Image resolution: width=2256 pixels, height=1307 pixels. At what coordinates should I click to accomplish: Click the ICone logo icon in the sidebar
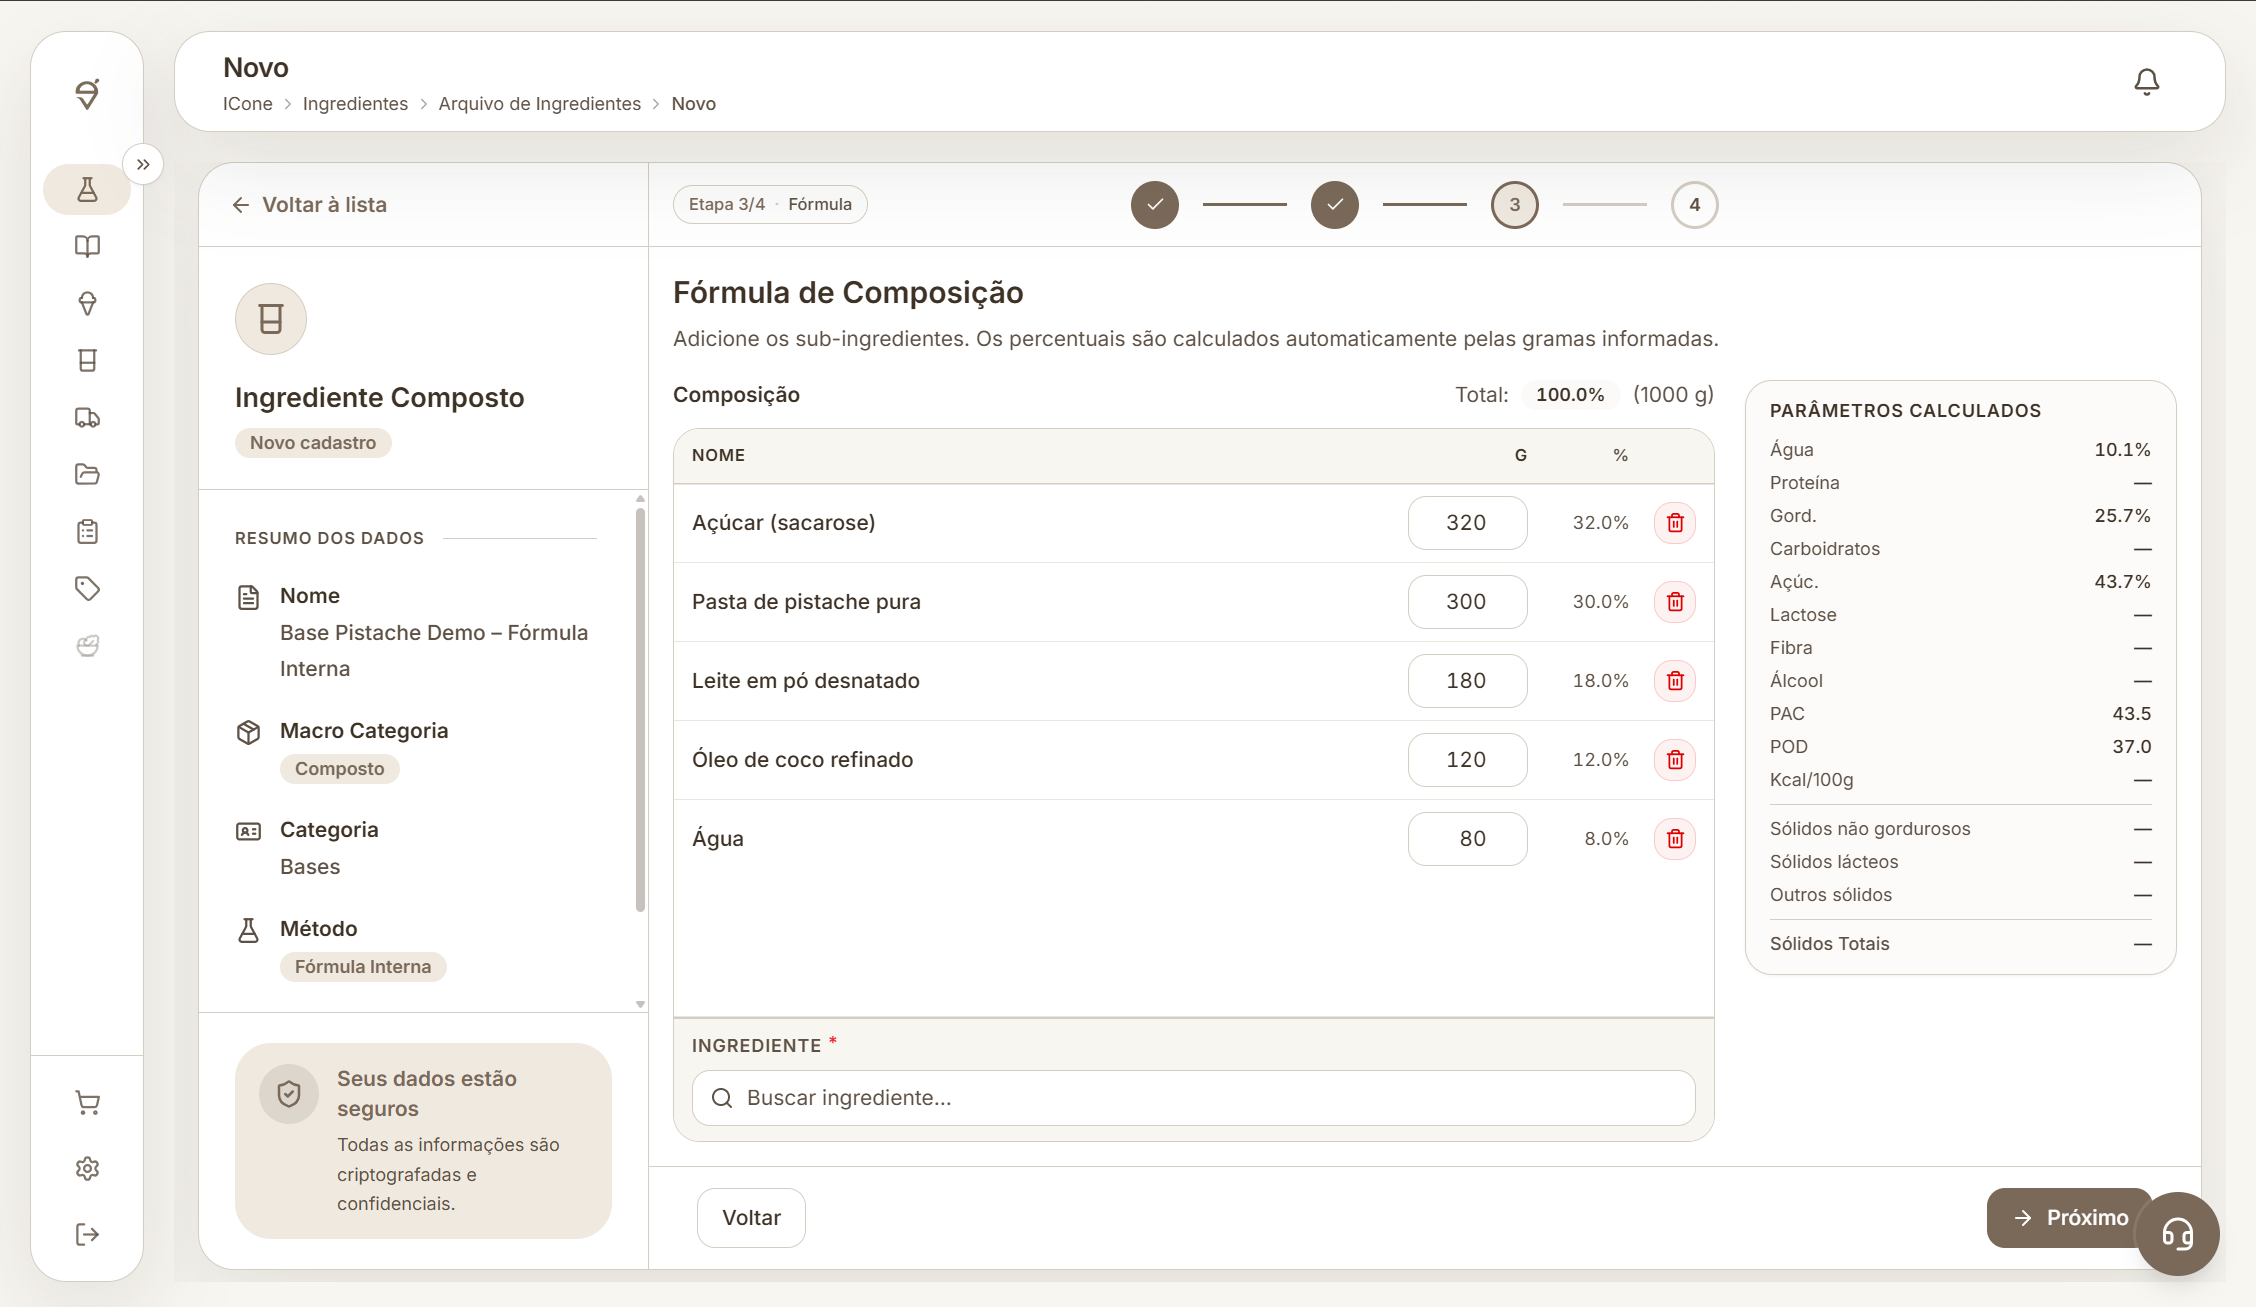coord(87,94)
